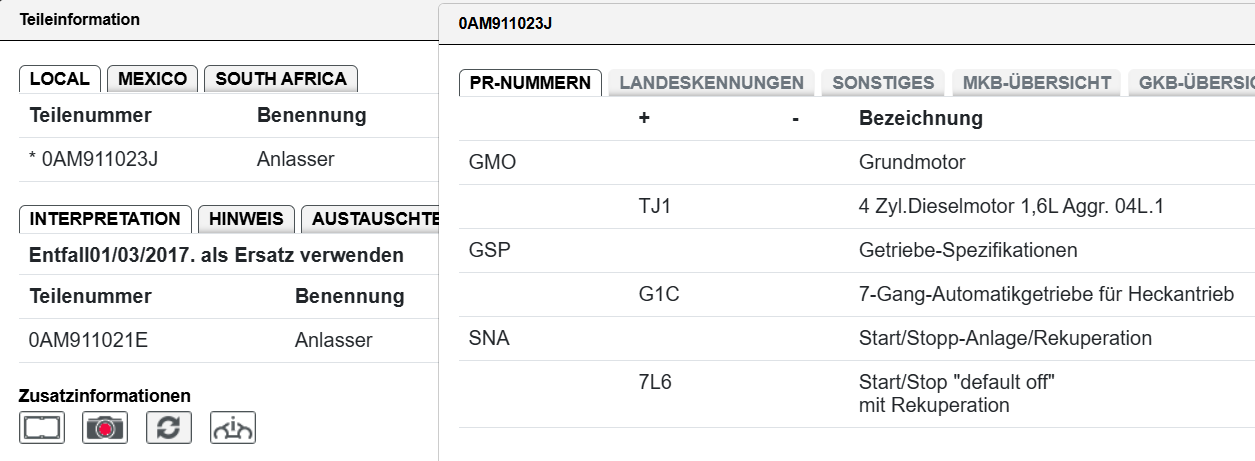This screenshot has height=461, width=1255.
Task: Switch to the LANDESKENNUNGEN tab
Action: pyautogui.click(x=711, y=83)
